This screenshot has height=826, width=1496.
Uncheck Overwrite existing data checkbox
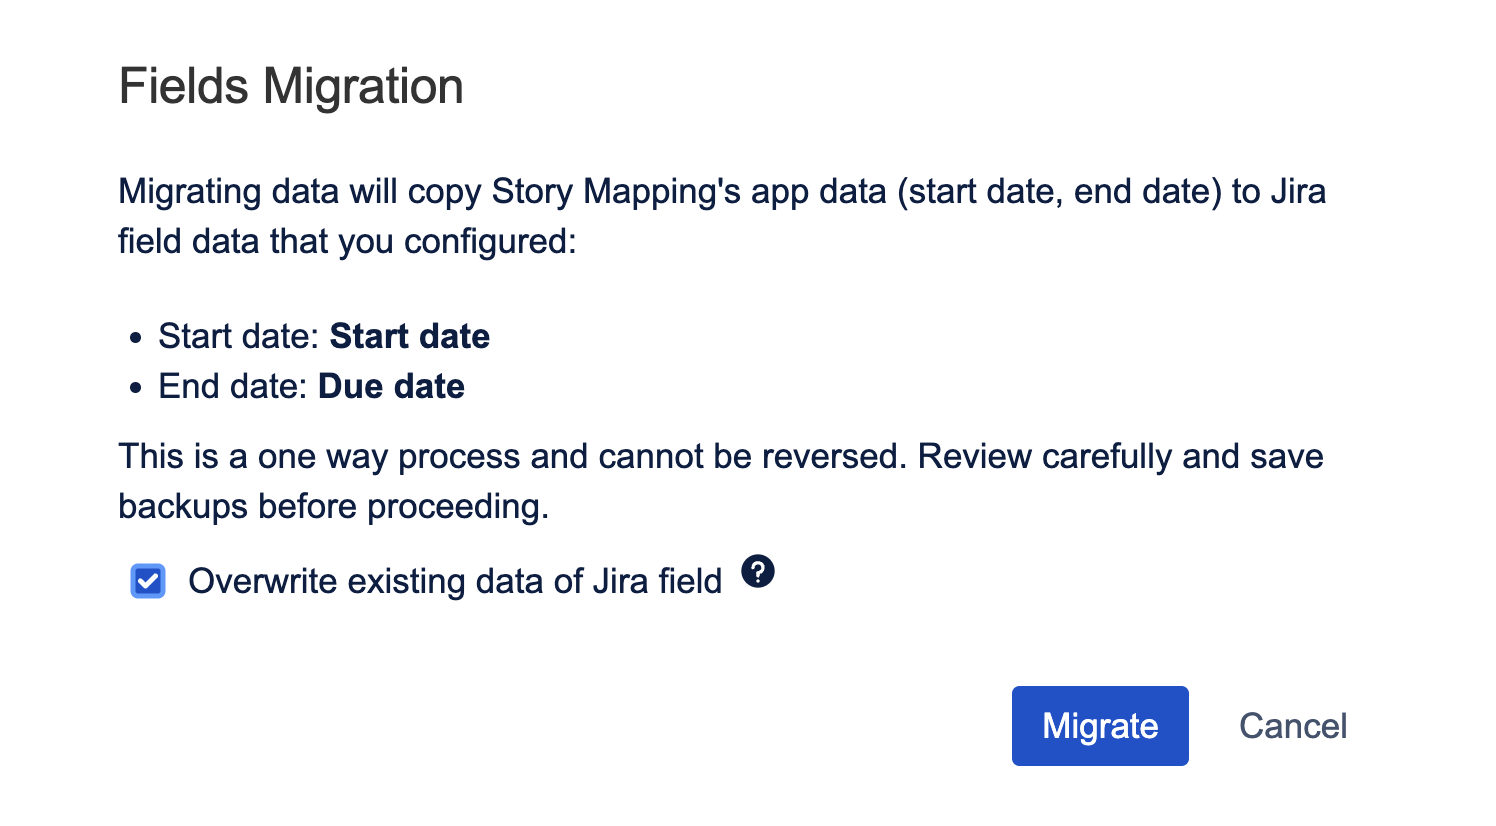[148, 581]
